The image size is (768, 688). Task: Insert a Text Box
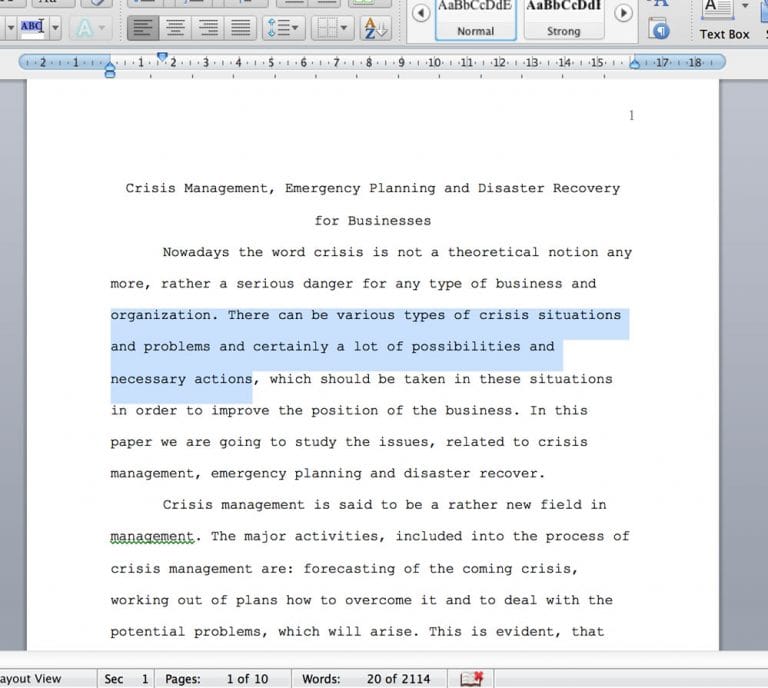tap(724, 21)
